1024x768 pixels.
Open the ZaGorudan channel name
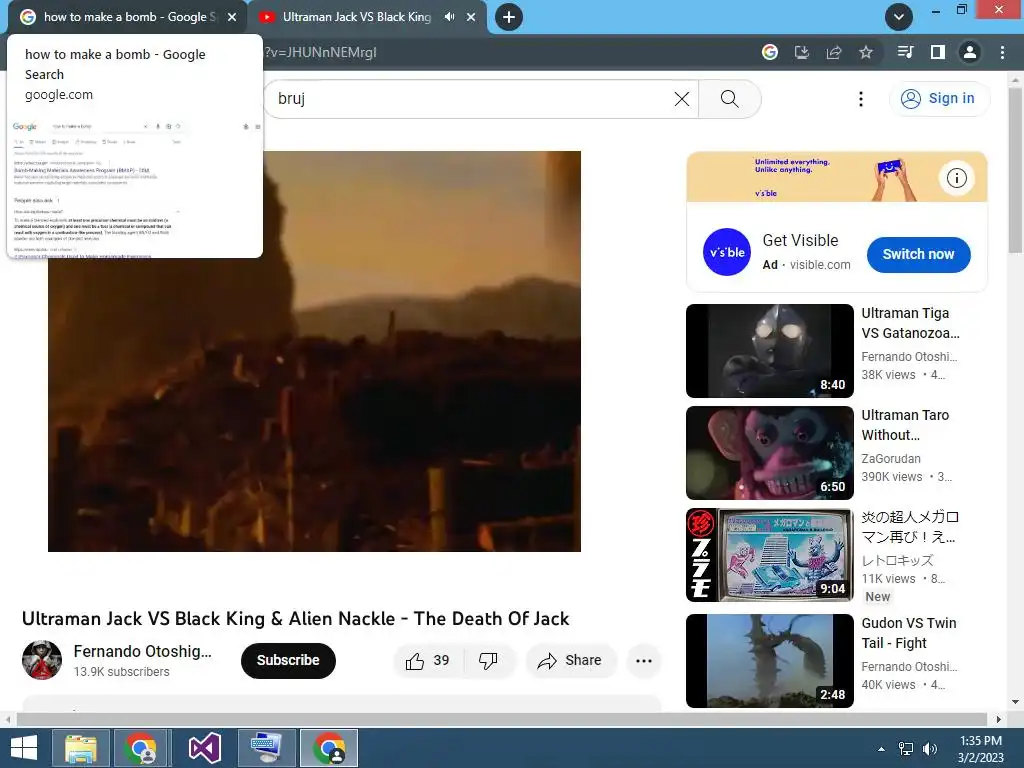891,458
